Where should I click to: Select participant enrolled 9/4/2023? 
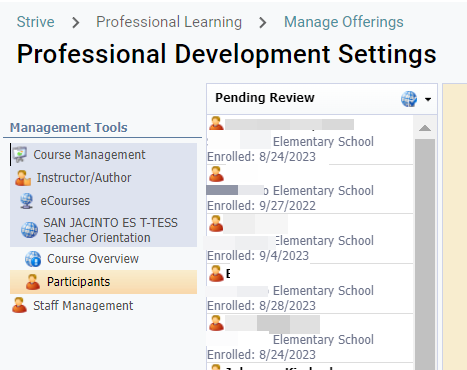click(310, 239)
